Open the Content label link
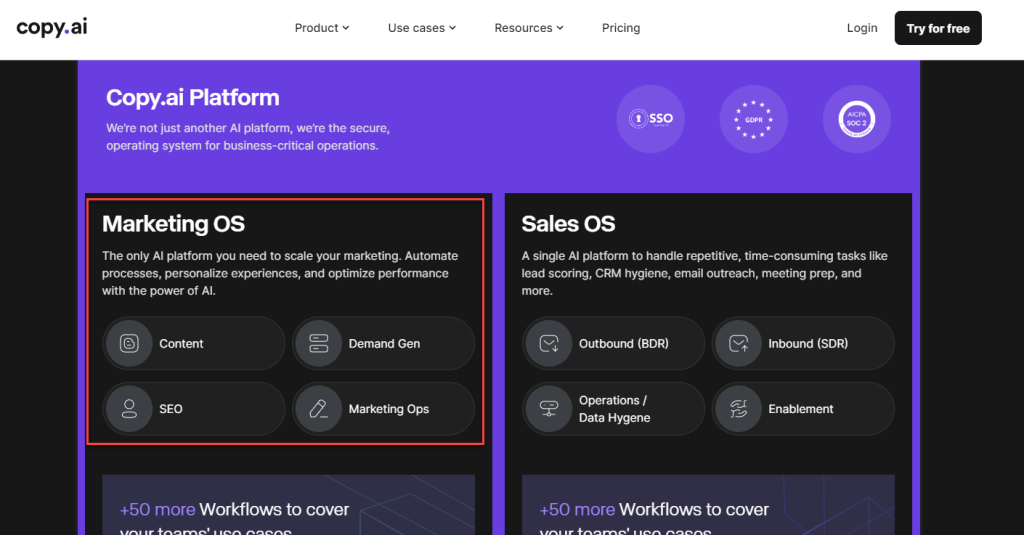Screen dimensions: 1024x535 pos(181,344)
